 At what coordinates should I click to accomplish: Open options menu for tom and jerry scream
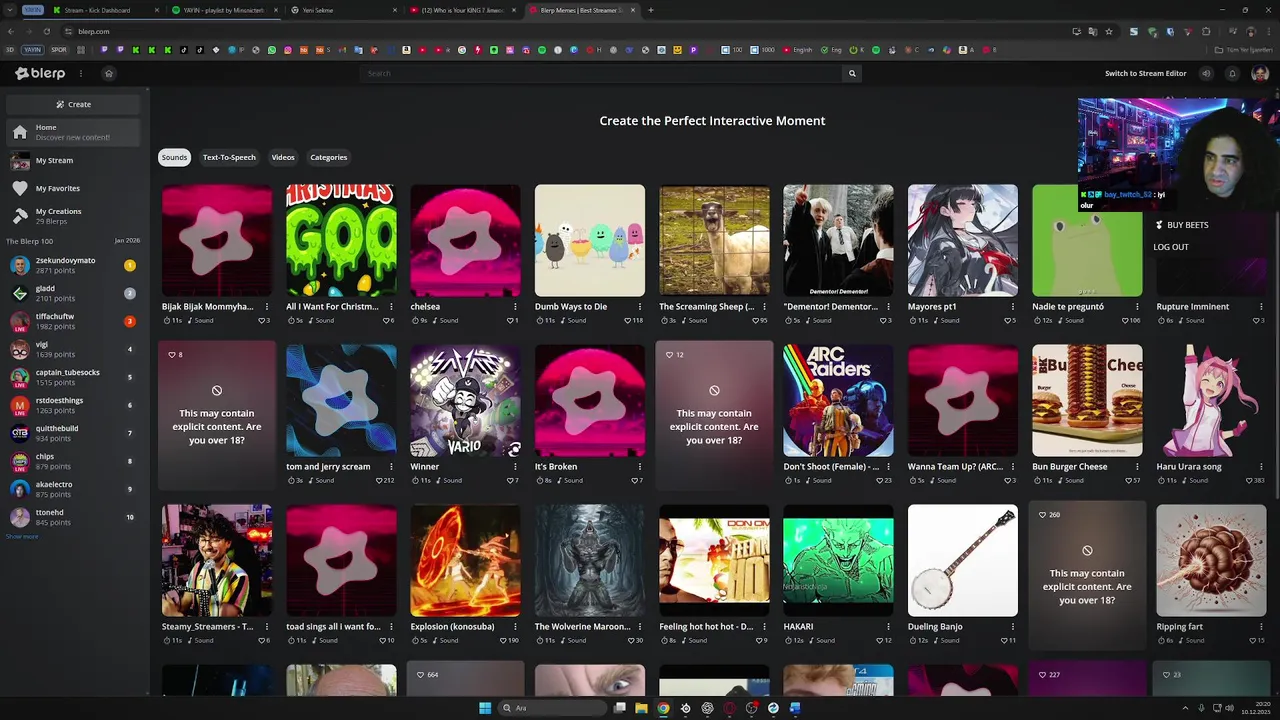(391, 467)
